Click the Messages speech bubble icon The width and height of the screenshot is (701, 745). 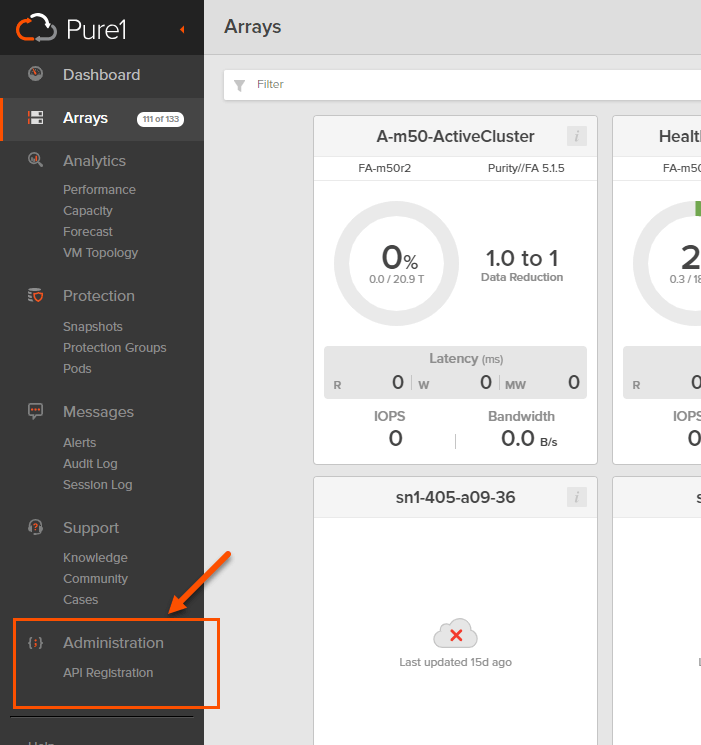35,411
